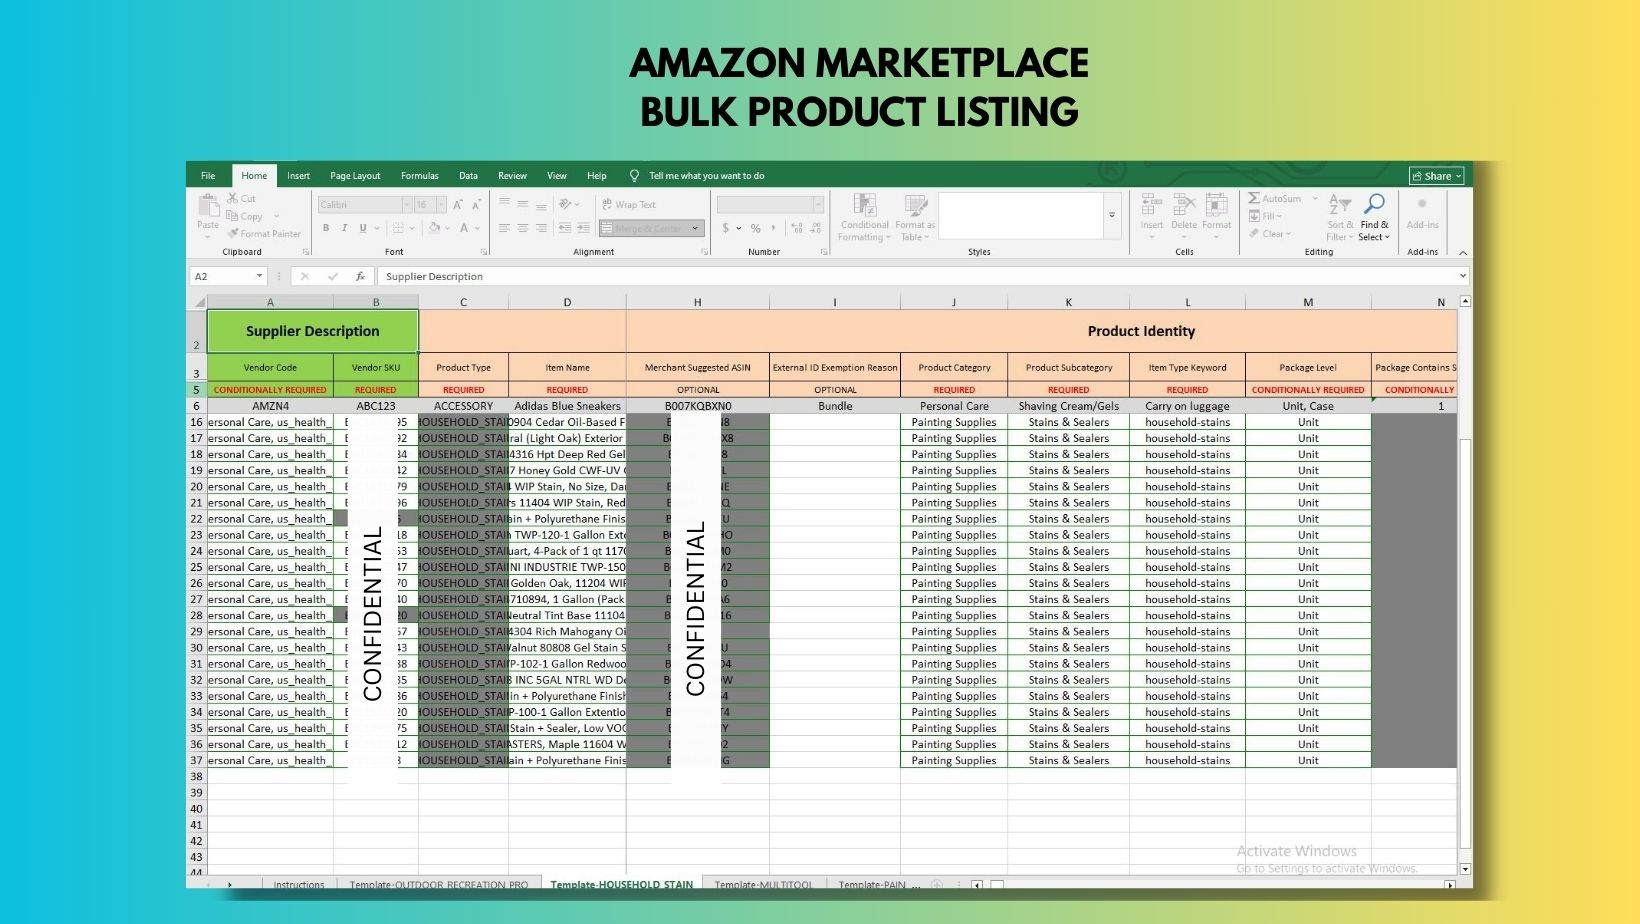Open the font name dropdown showing Calibri
Viewport: 1640px width, 924px height.
(407, 205)
